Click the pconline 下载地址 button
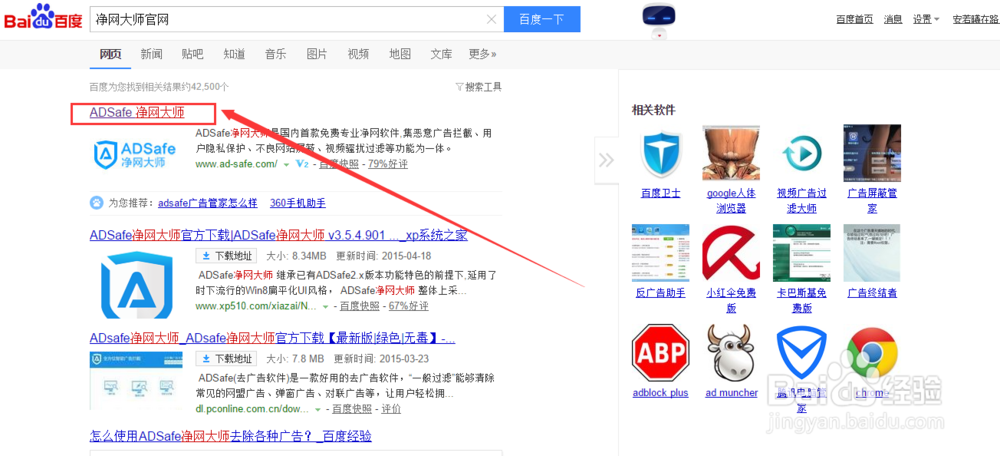The height and width of the screenshot is (456, 1000). 226,358
